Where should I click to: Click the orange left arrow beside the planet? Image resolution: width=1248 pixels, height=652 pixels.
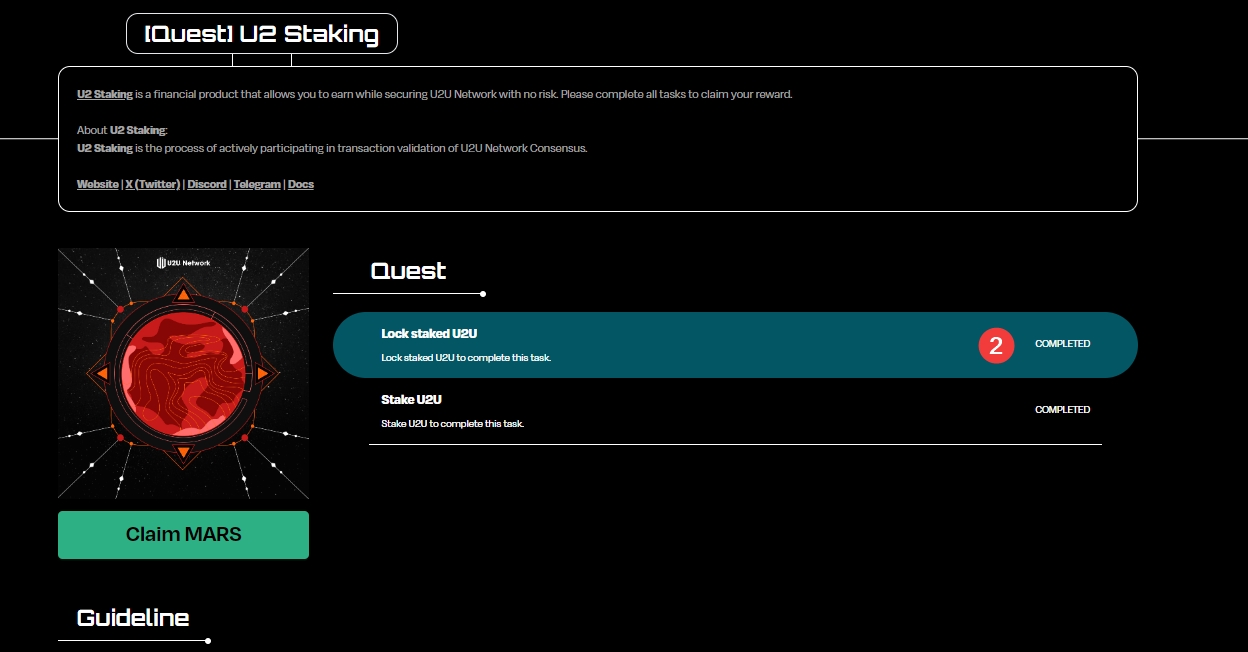tap(103, 373)
